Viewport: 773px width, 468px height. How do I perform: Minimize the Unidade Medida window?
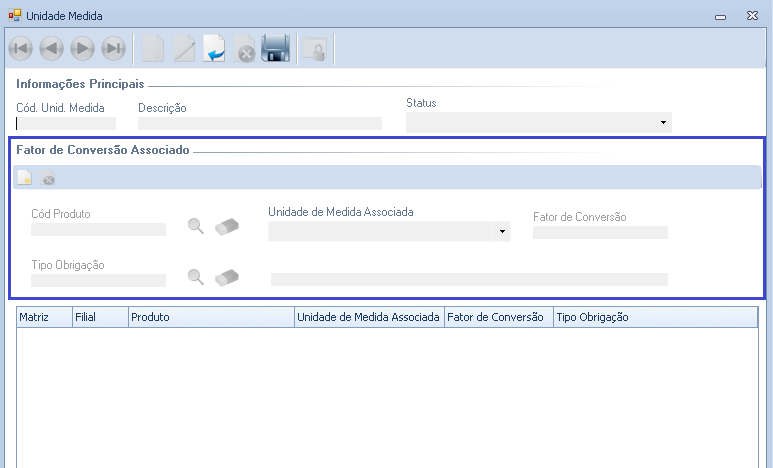tap(720, 17)
